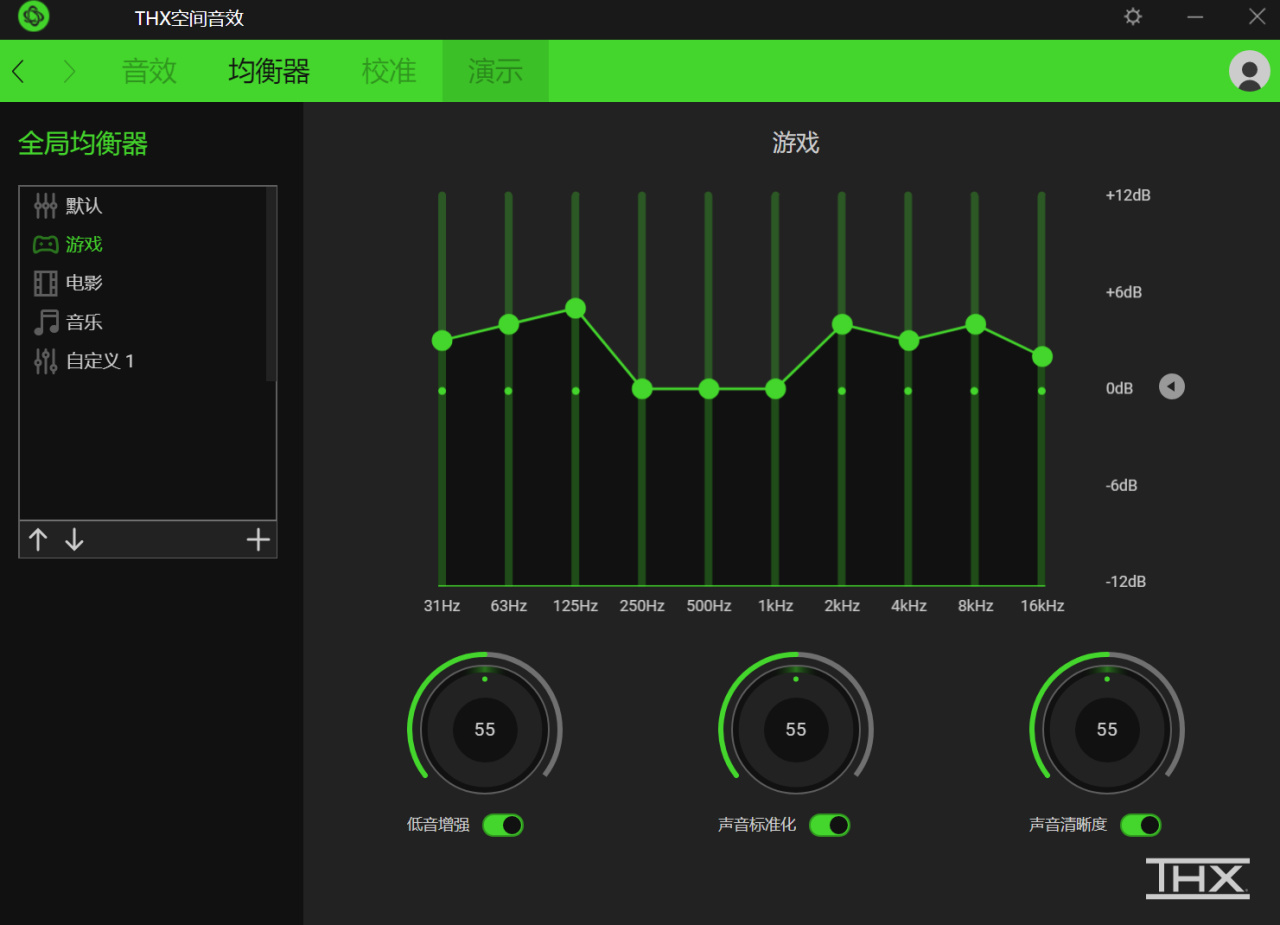Select the 自定义 1 preset

[143, 361]
